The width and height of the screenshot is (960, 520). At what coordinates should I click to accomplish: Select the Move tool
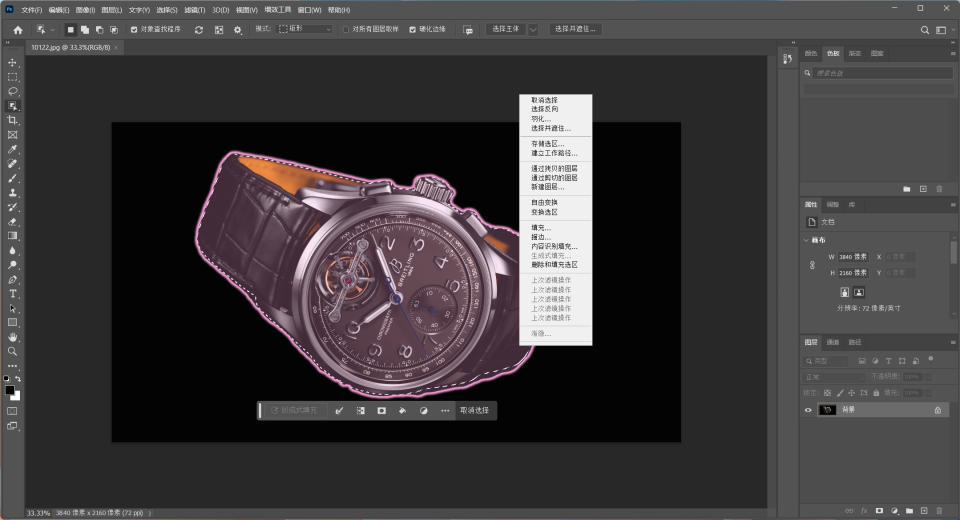pyautogui.click(x=13, y=62)
